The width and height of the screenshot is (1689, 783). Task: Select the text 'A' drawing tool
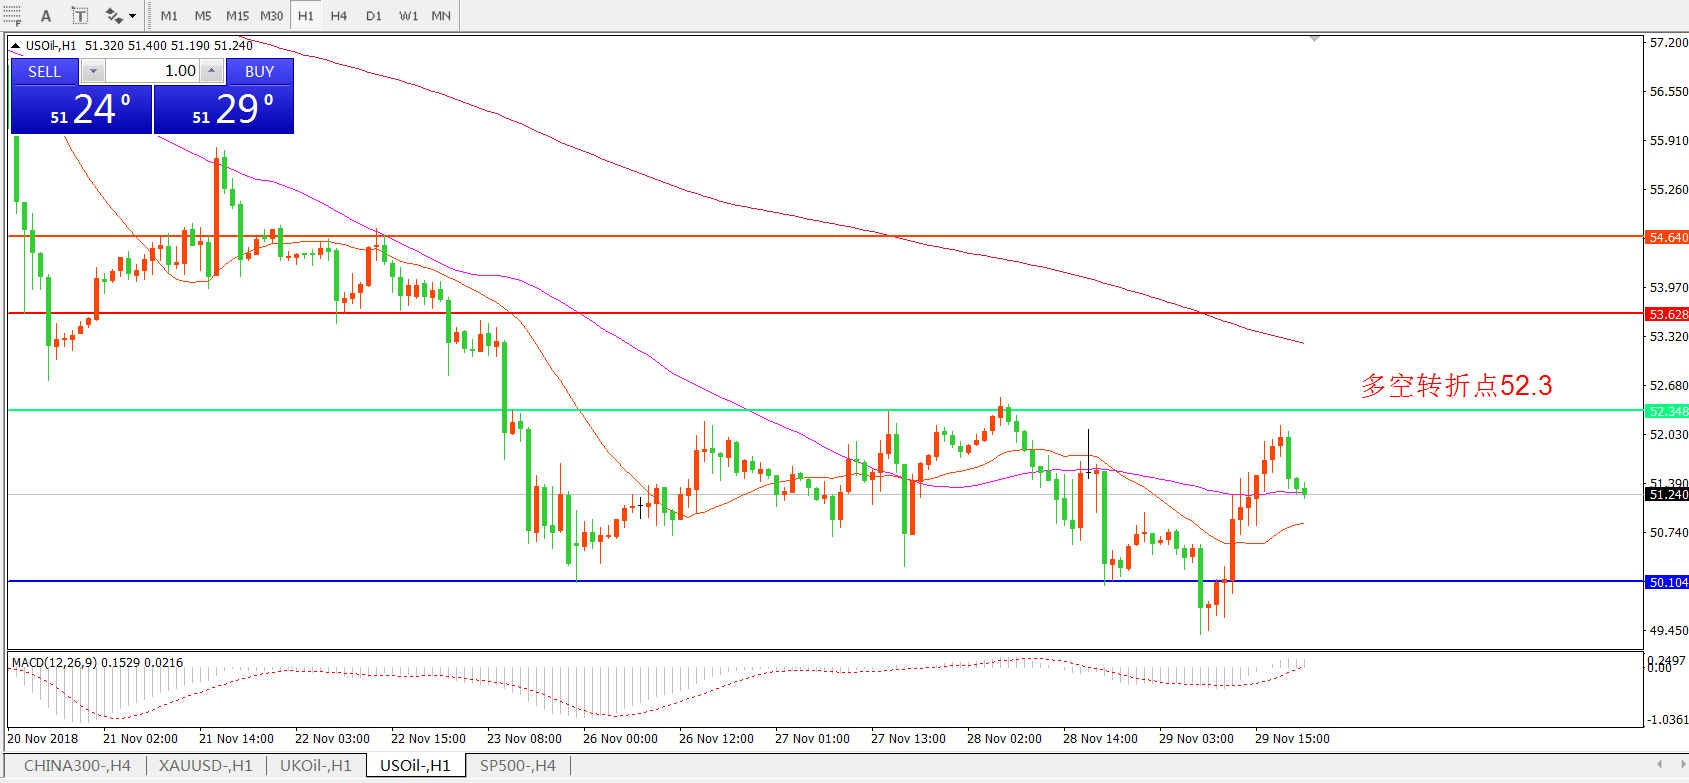pyautogui.click(x=46, y=16)
